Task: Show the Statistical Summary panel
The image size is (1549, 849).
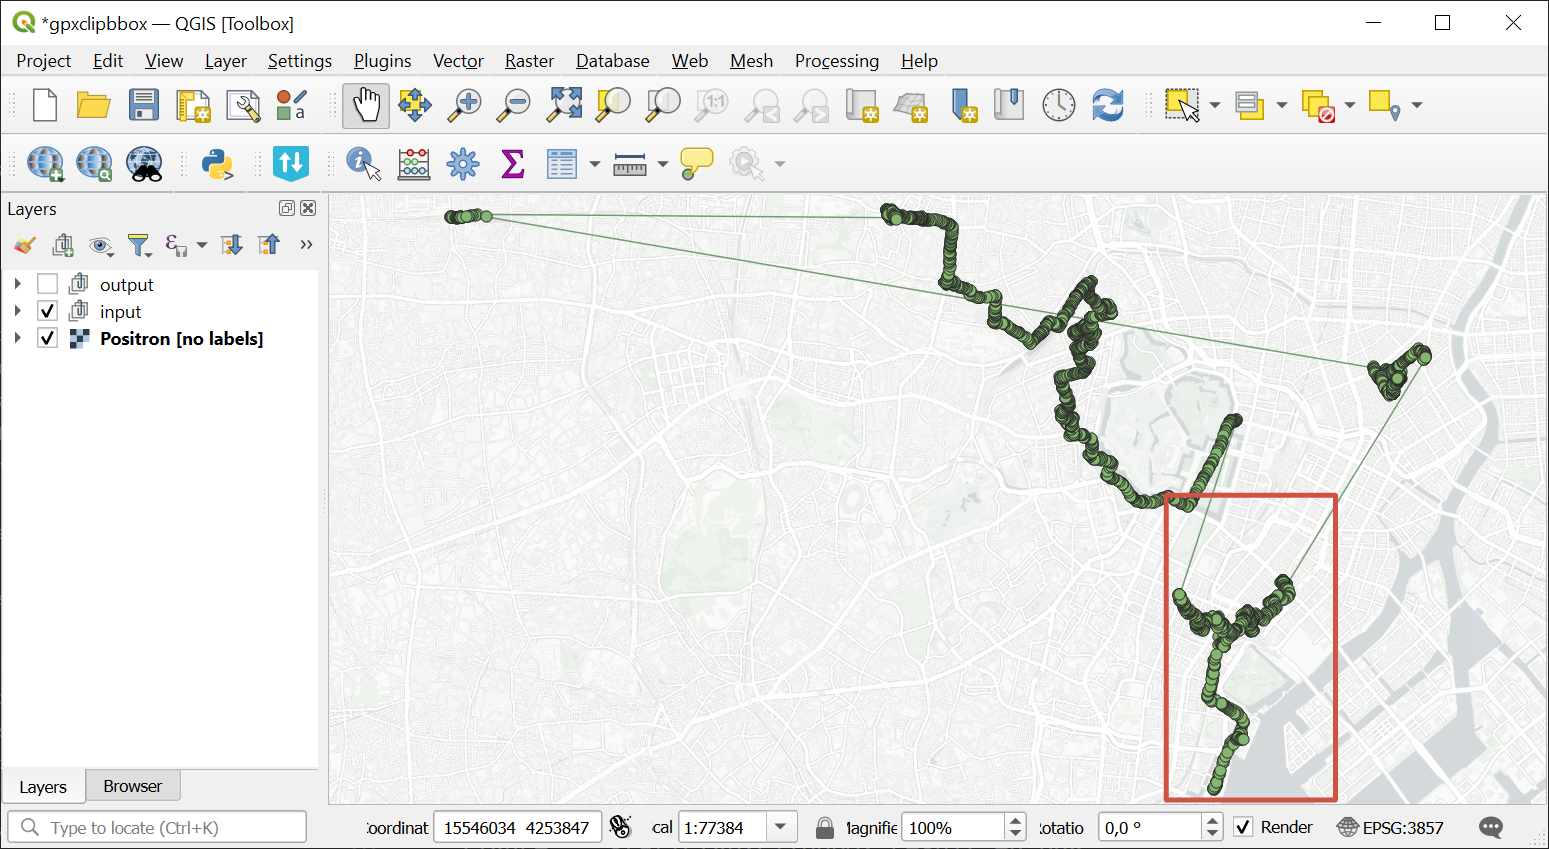Action: click(512, 164)
